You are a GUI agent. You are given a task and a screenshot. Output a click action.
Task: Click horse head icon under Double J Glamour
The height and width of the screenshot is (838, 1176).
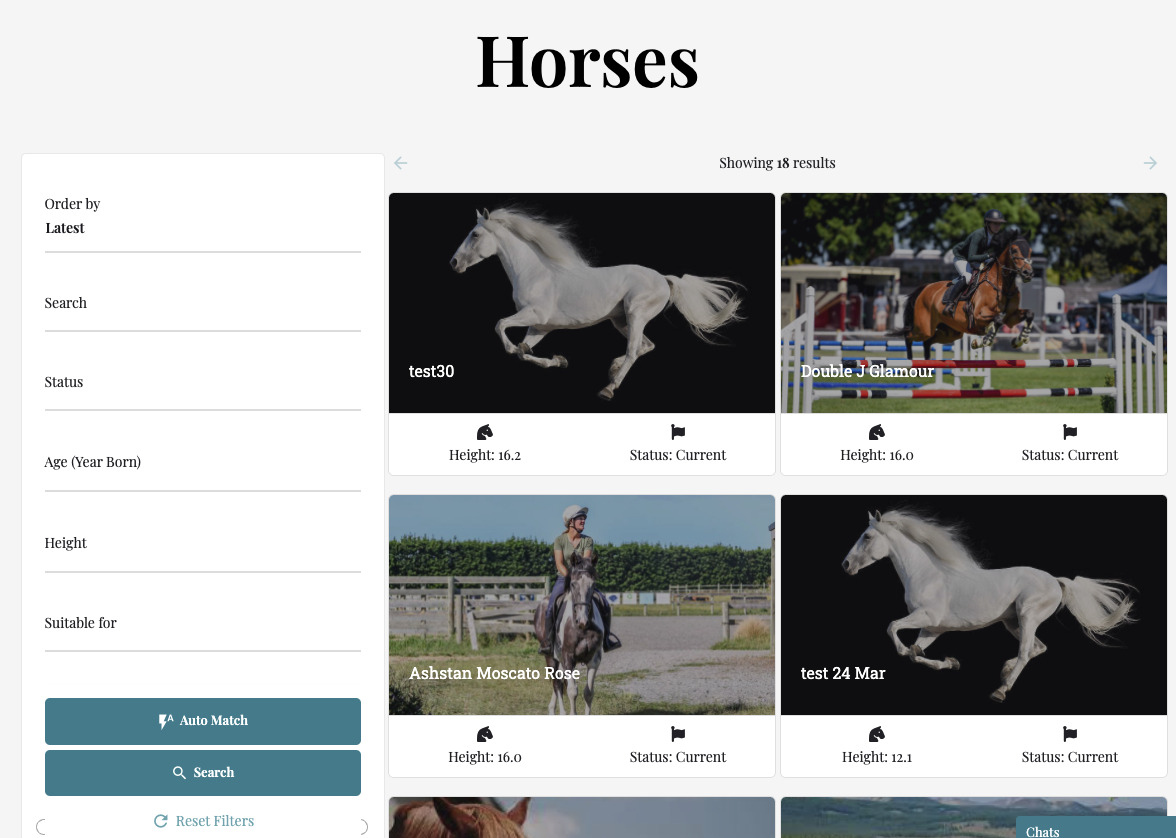point(877,432)
